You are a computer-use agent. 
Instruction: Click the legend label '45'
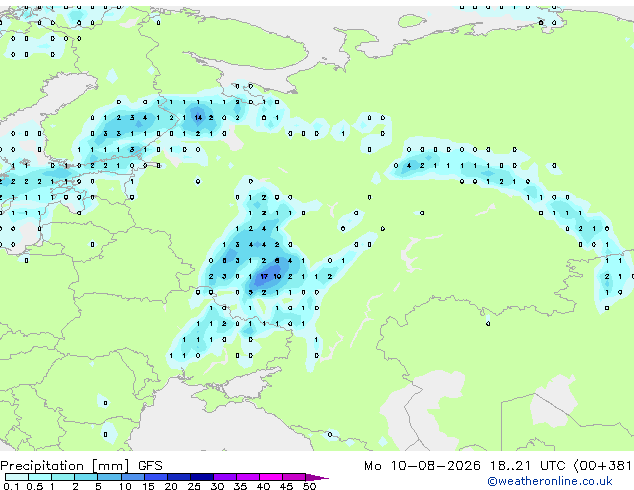coord(286,486)
